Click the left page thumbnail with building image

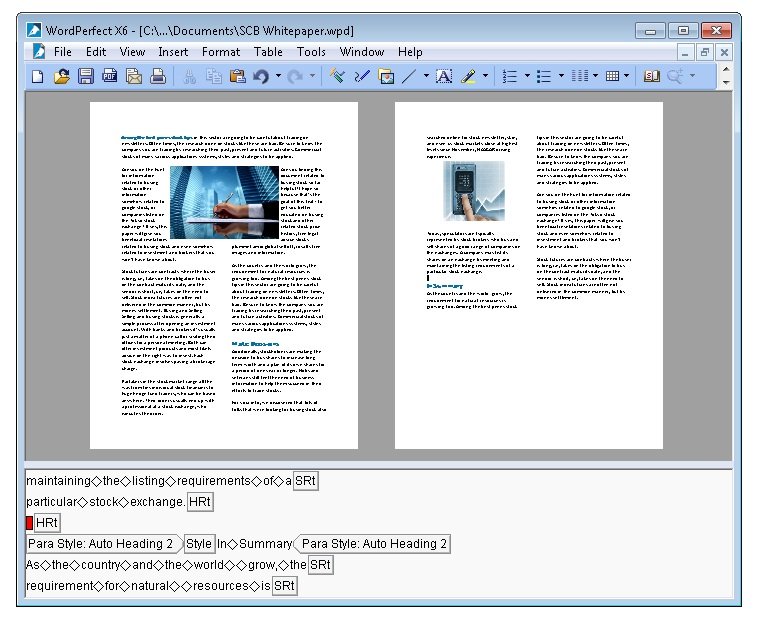[x=223, y=275]
